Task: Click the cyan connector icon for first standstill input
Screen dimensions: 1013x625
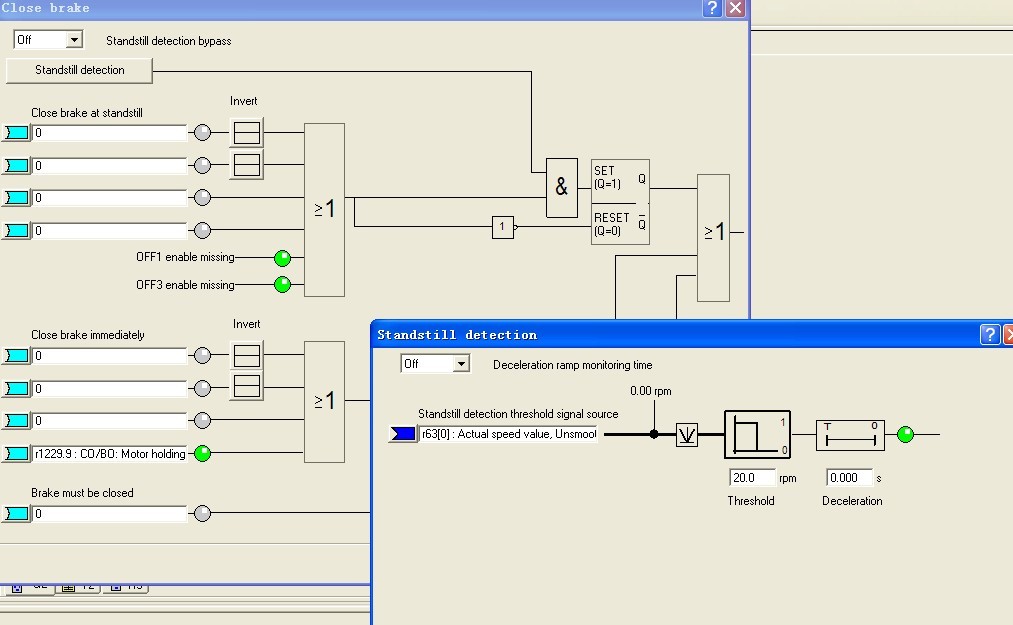Action: 16,132
